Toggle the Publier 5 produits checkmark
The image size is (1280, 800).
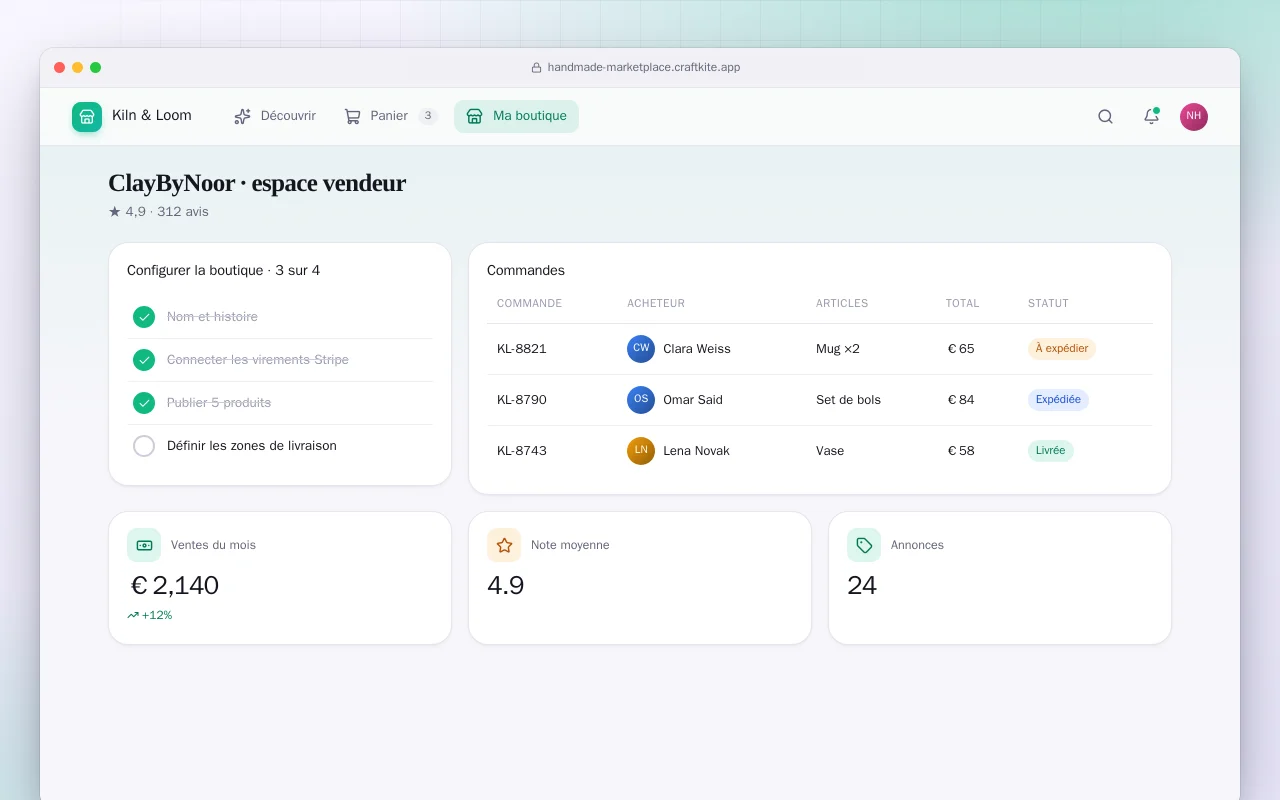pyautogui.click(x=144, y=403)
